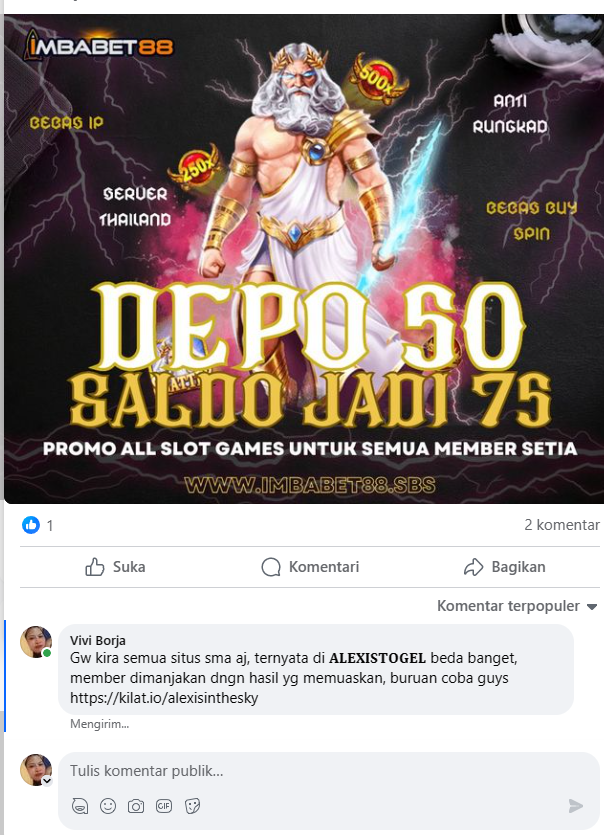Click the Mengirim status text
This screenshot has height=835, width=604.
(x=100, y=724)
